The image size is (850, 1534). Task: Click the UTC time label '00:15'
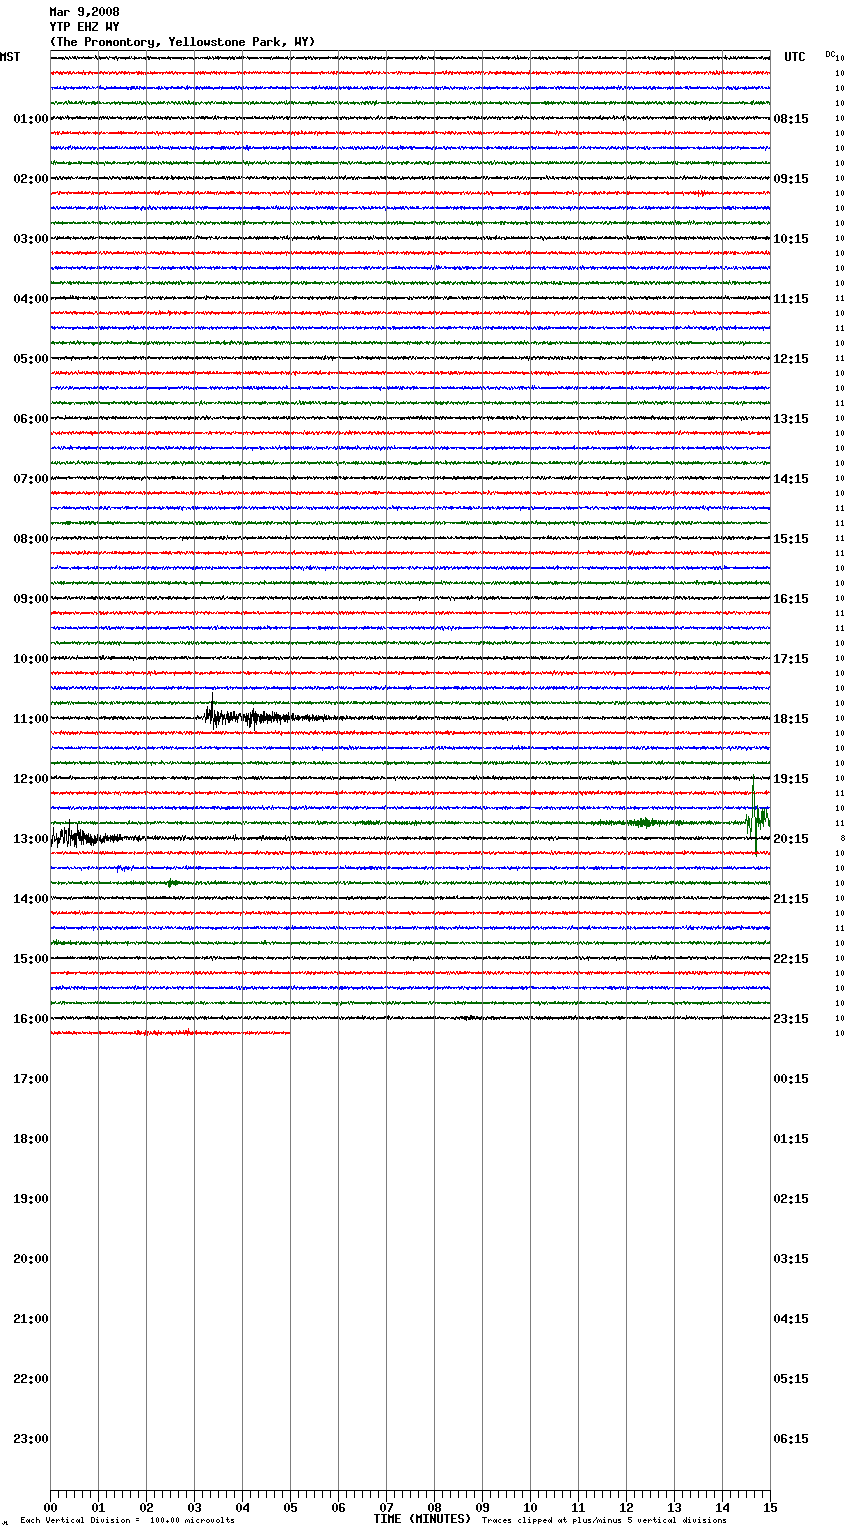pyautogui.click(x=791, y=1079)
